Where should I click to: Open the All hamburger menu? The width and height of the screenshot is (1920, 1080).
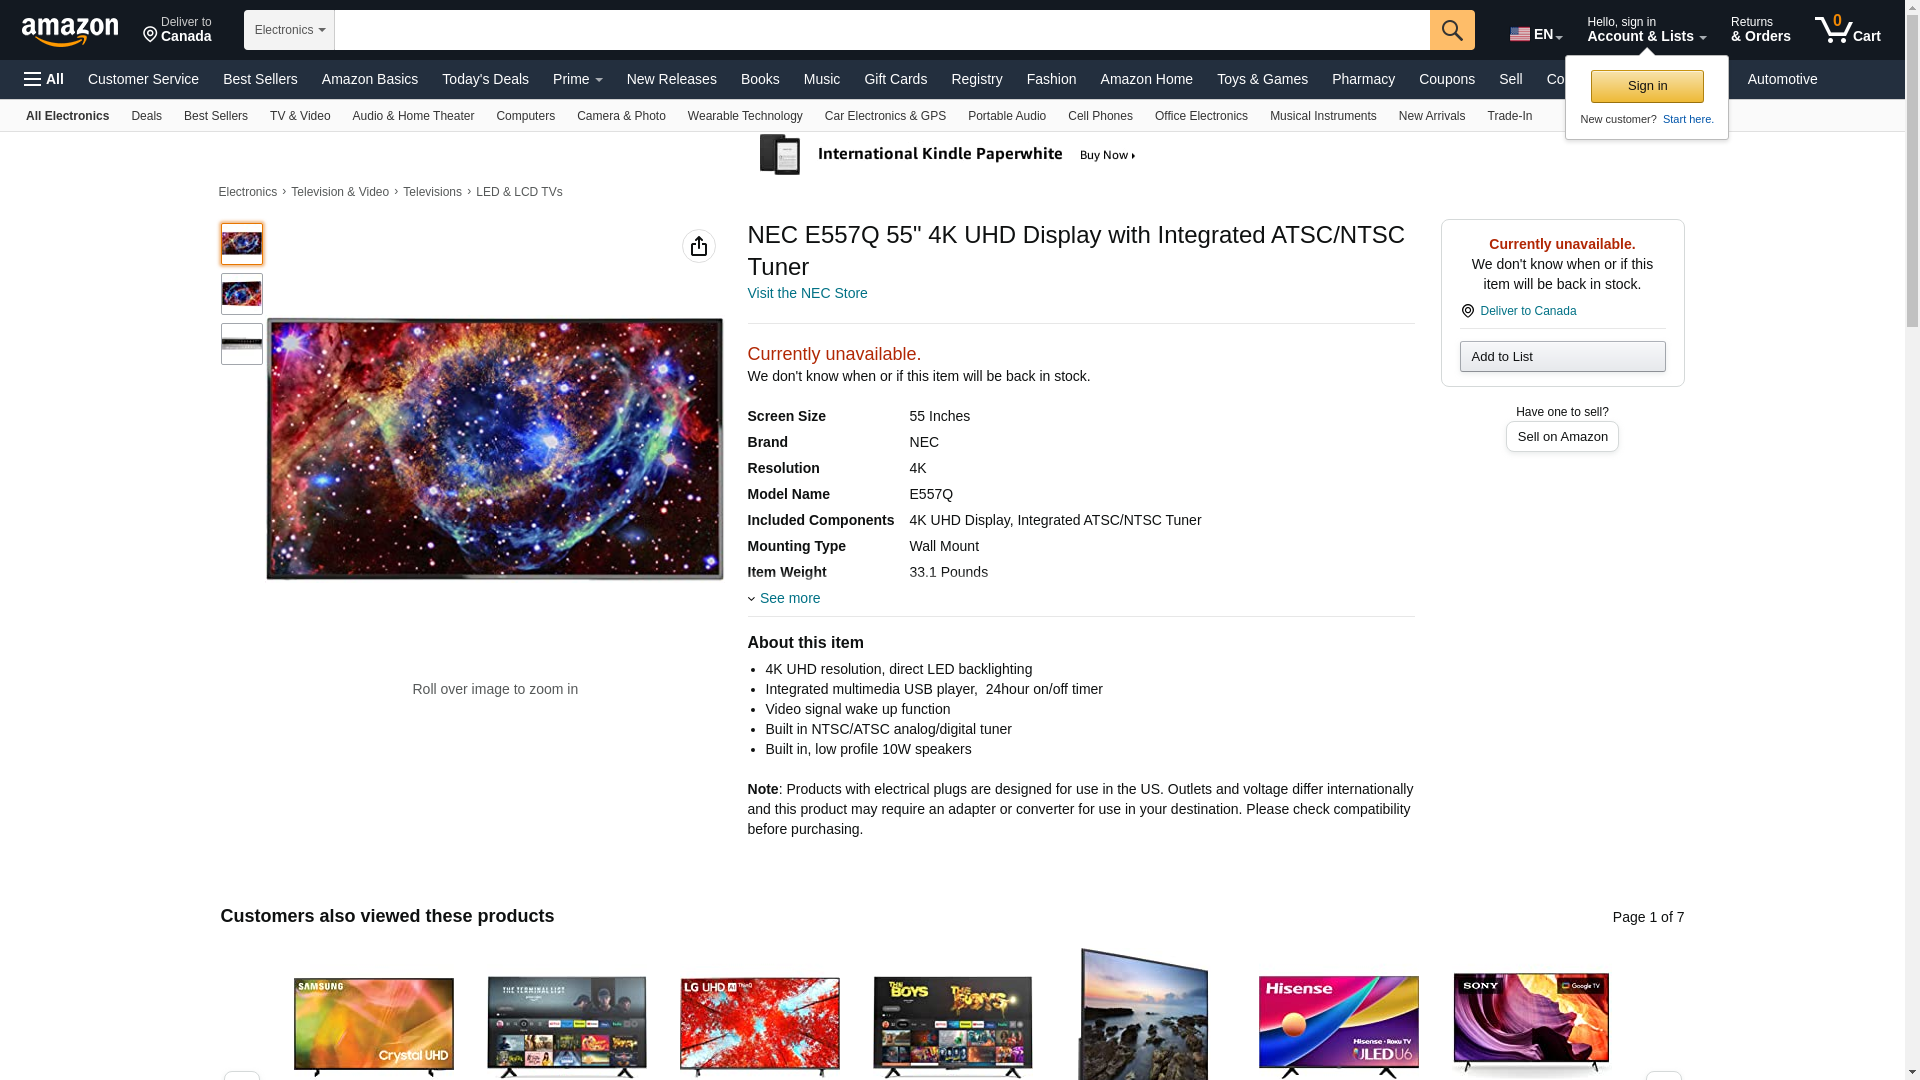click(x=44, y=79)
